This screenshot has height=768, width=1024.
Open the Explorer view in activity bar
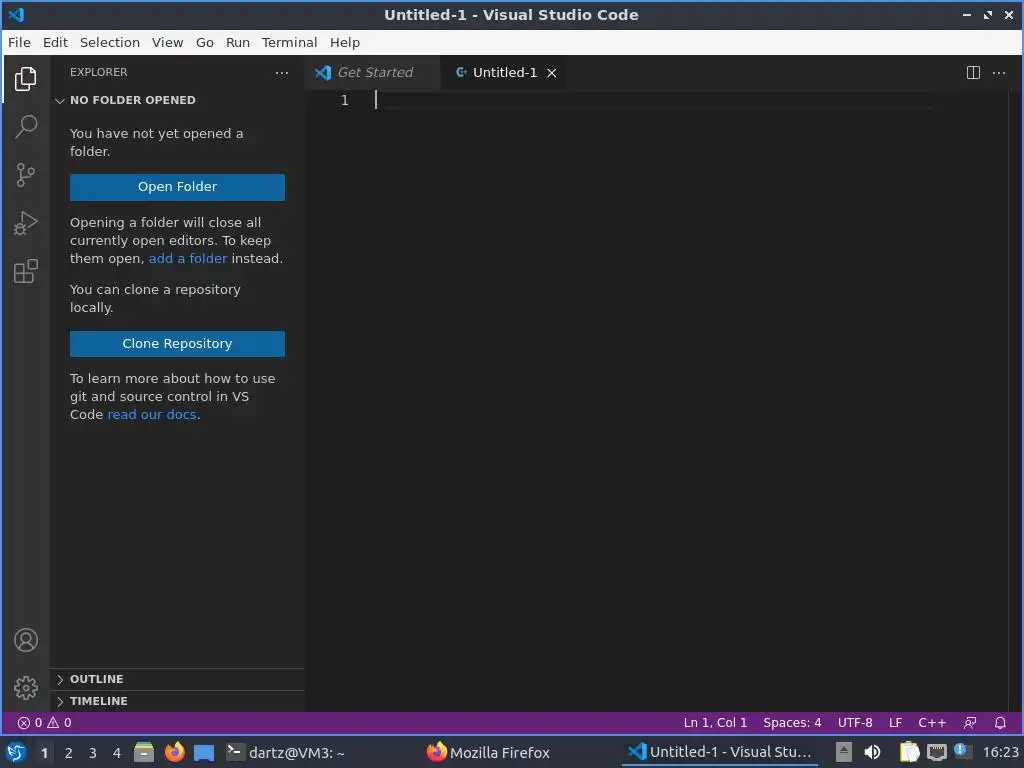(25, 79)
